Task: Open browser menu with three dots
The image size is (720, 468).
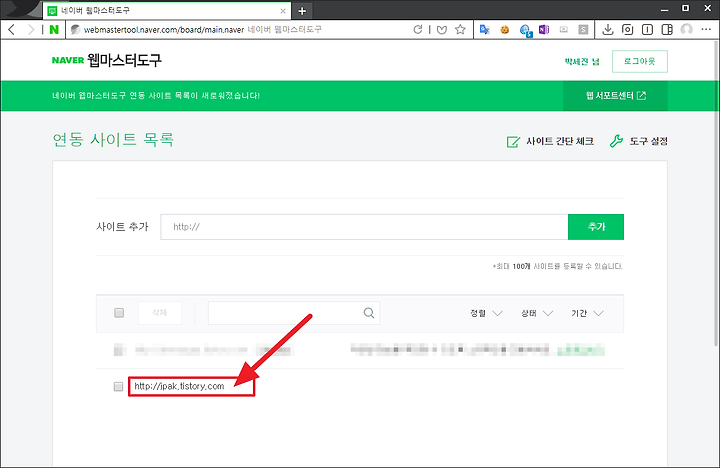Action: pos(706,29)
